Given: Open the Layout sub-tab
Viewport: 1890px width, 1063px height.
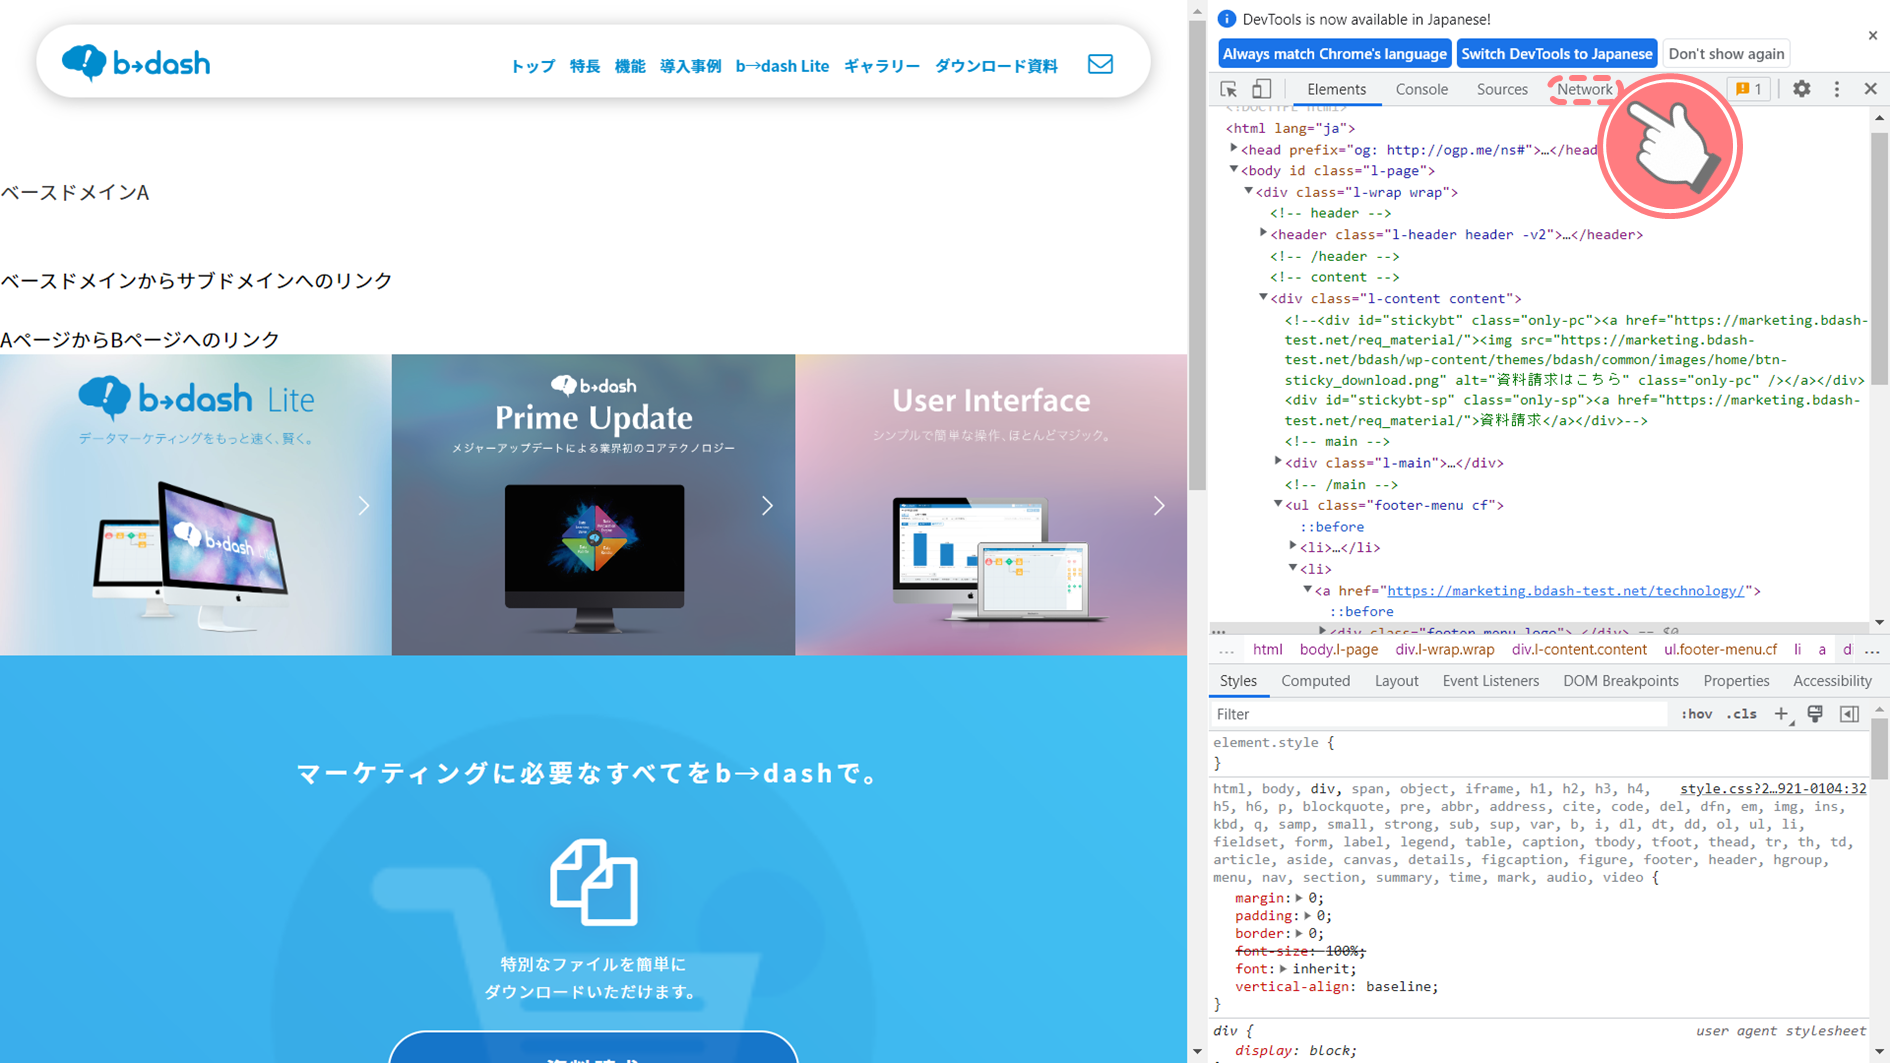Looking at the screenshot, I should click(1396, 681).
